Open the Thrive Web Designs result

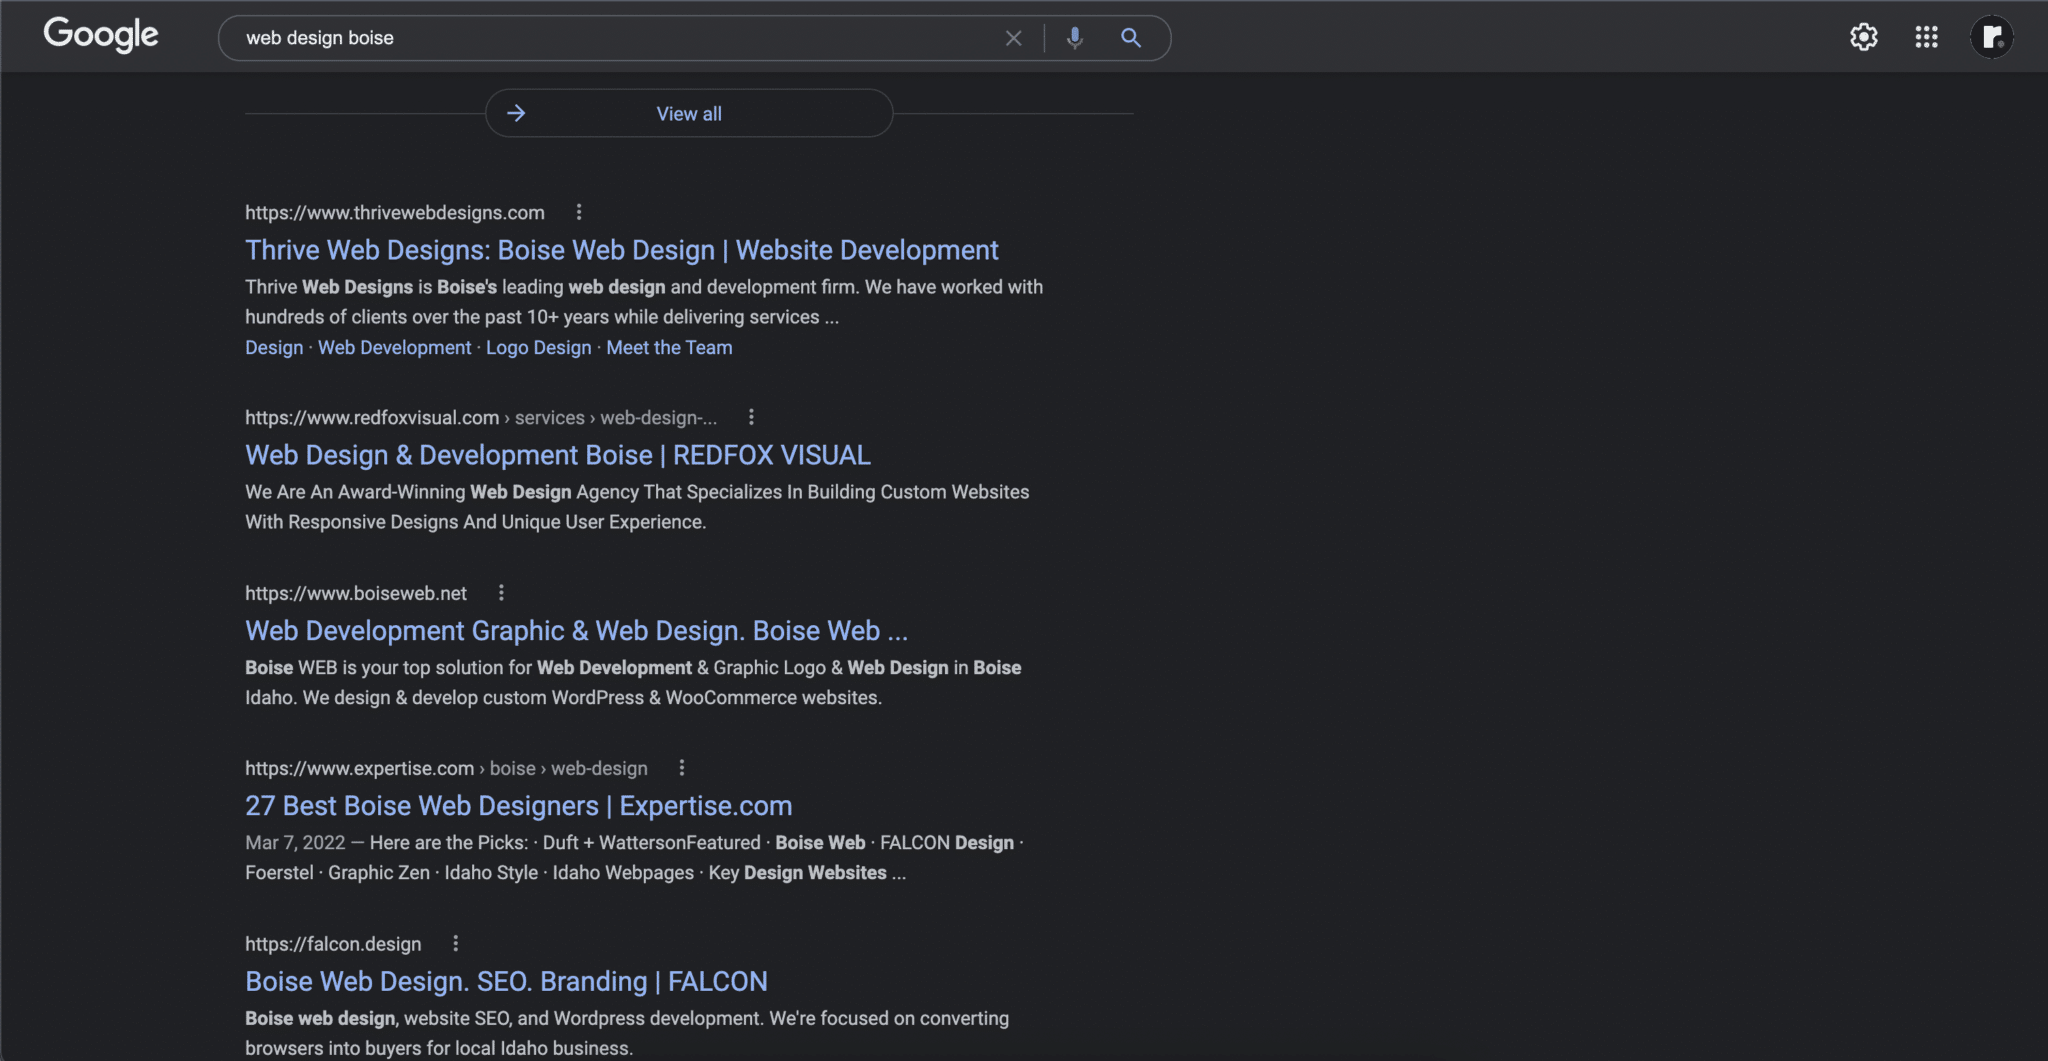(x=621, y=250)
